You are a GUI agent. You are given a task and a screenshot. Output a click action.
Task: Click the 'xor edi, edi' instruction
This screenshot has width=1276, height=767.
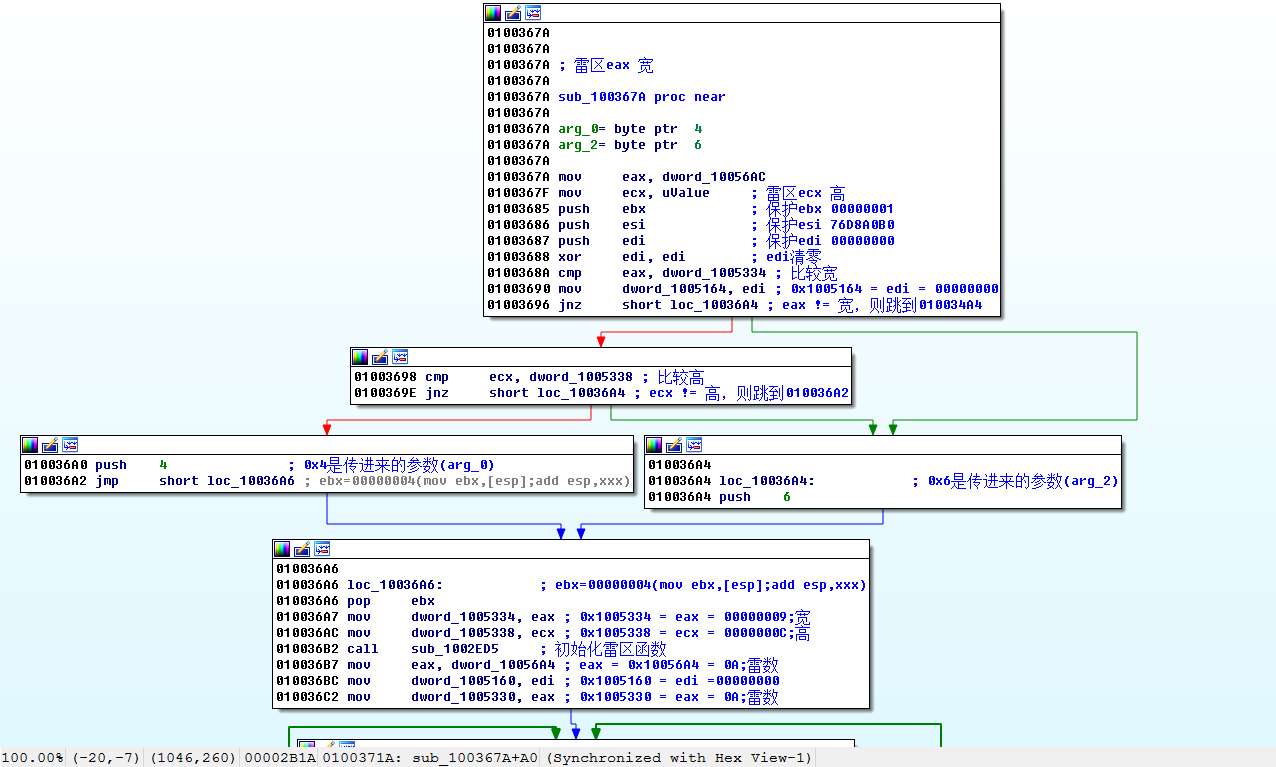tap(622, 257)
